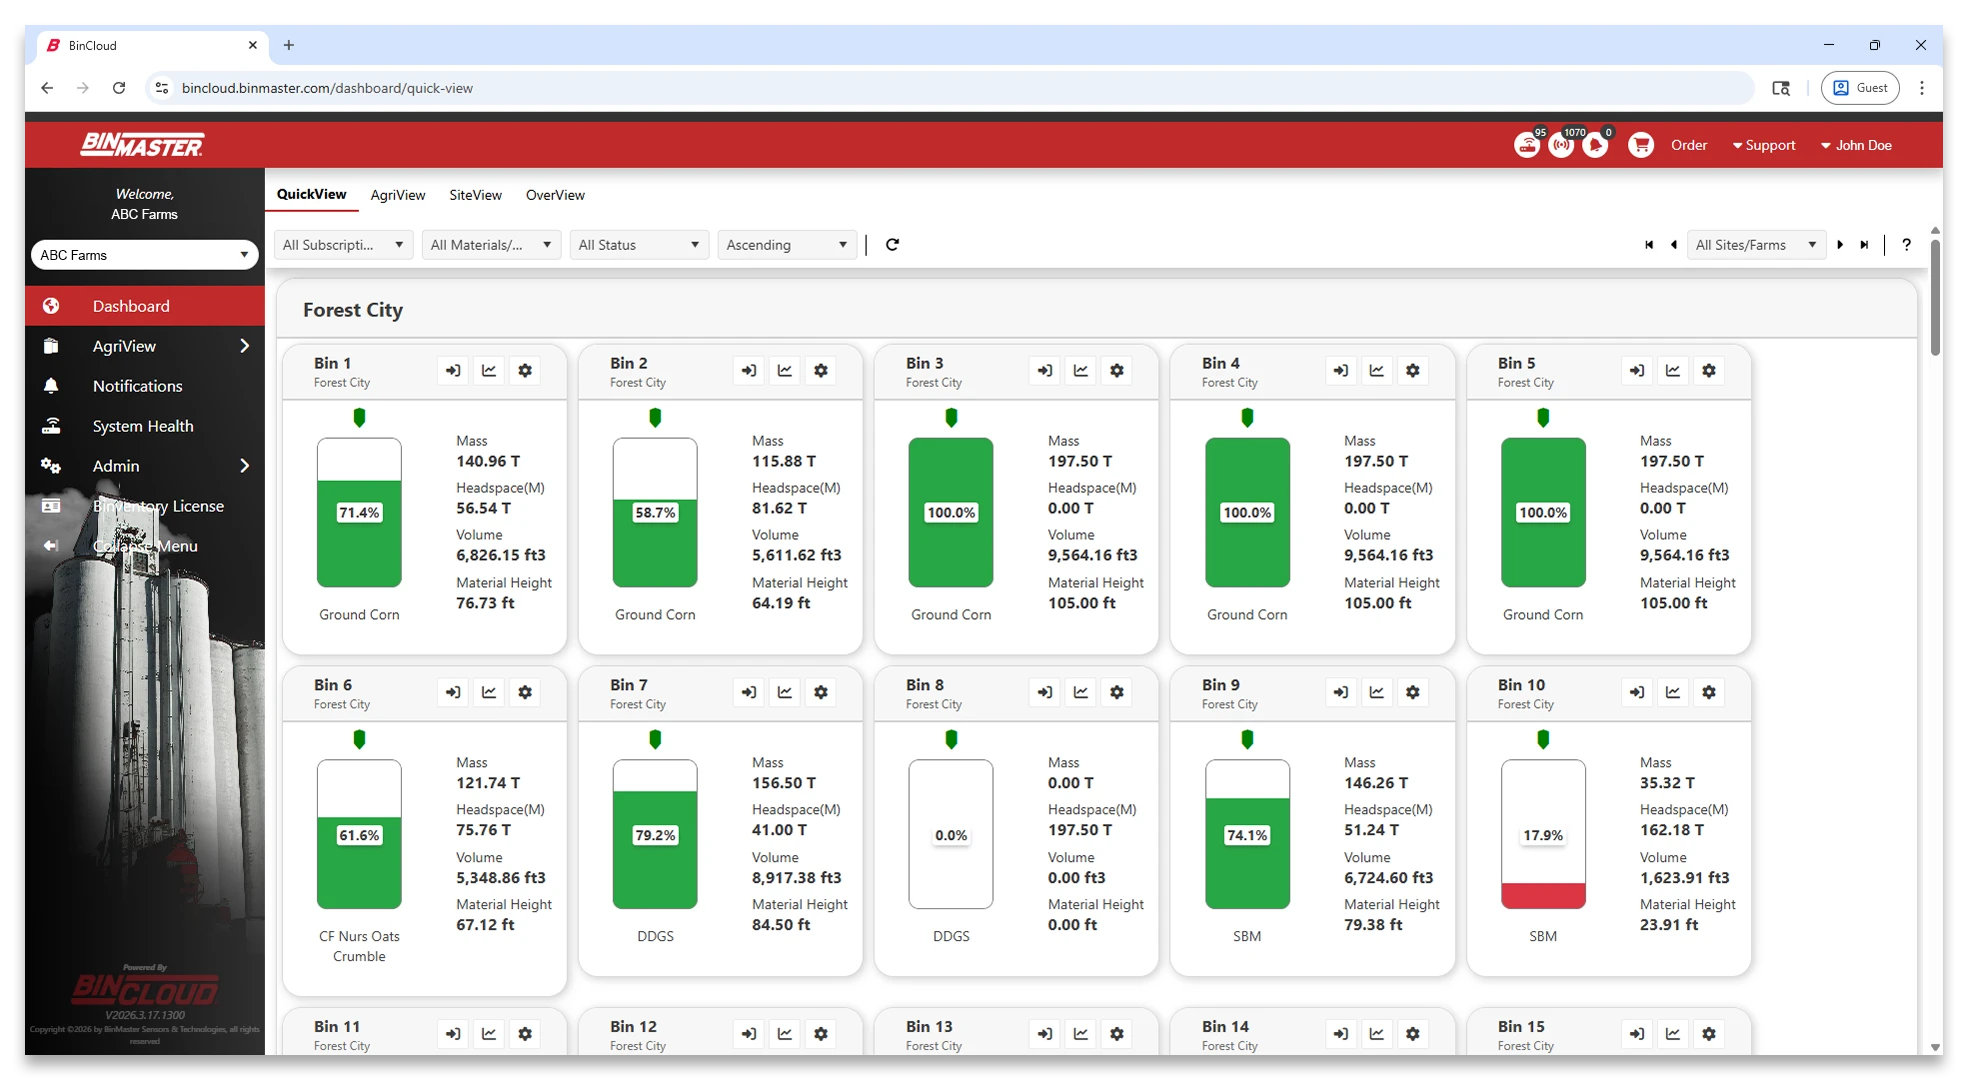Open the shopping cart icon
Viewport: 1968px width, 1080px height.
[1641, 145]
